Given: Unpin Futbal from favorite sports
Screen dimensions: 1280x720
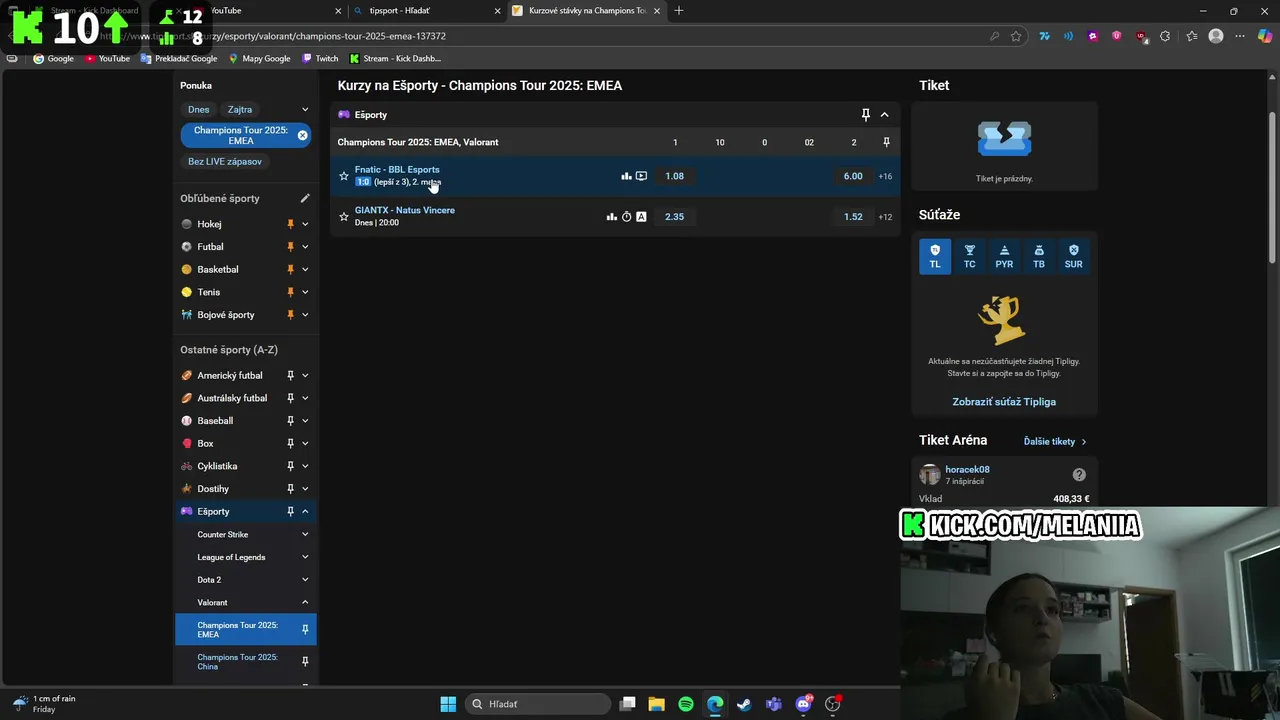Looking at the screenshot, I should [291, 247].
